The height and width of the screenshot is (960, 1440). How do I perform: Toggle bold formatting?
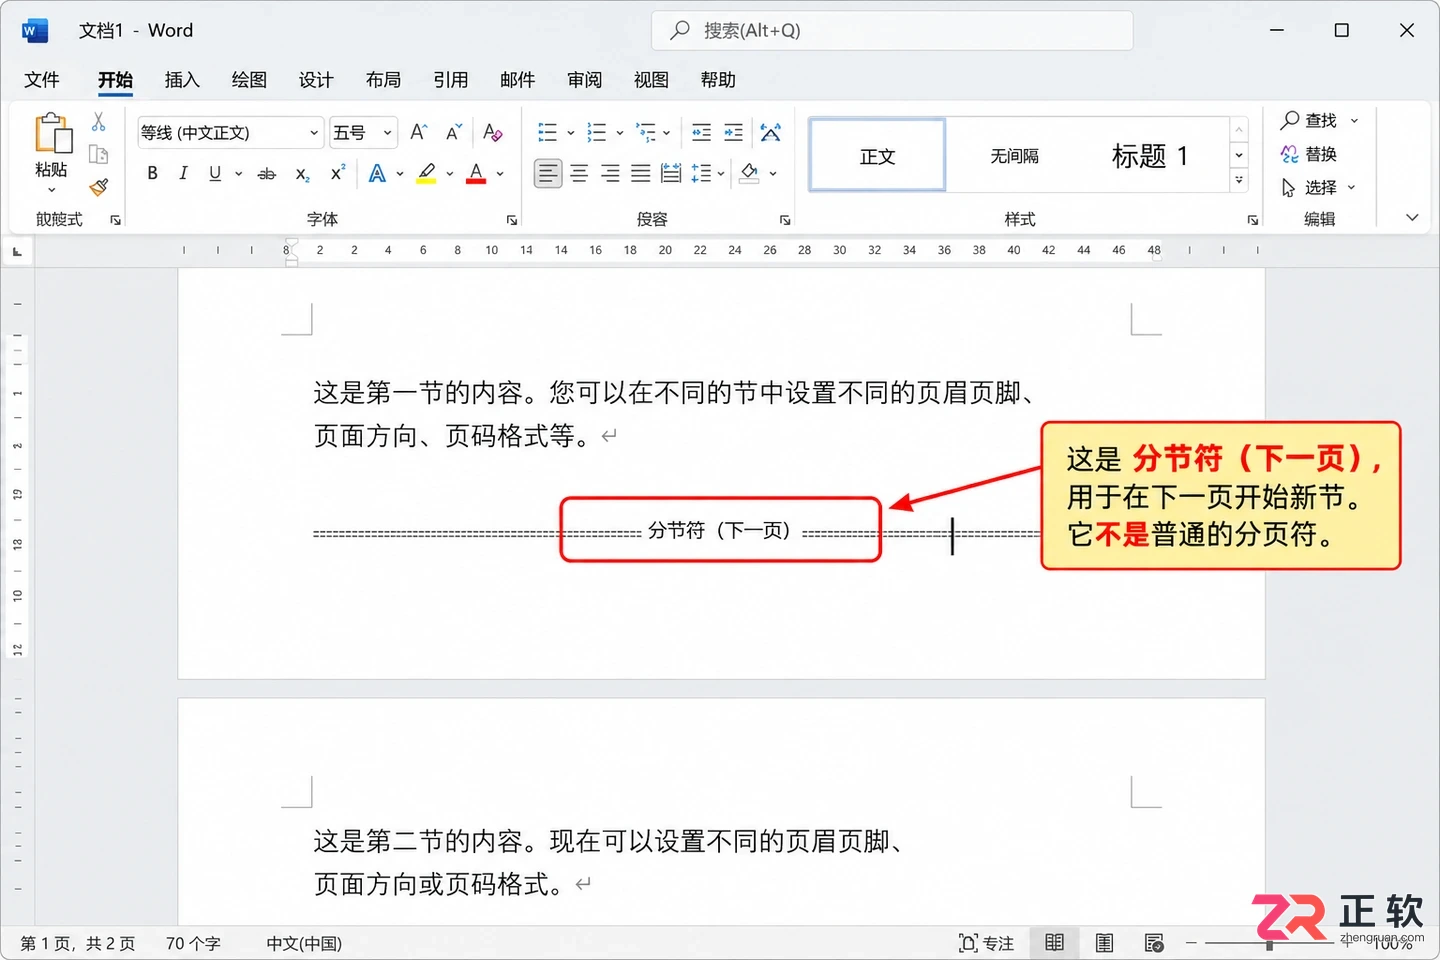tap(152, 173)
